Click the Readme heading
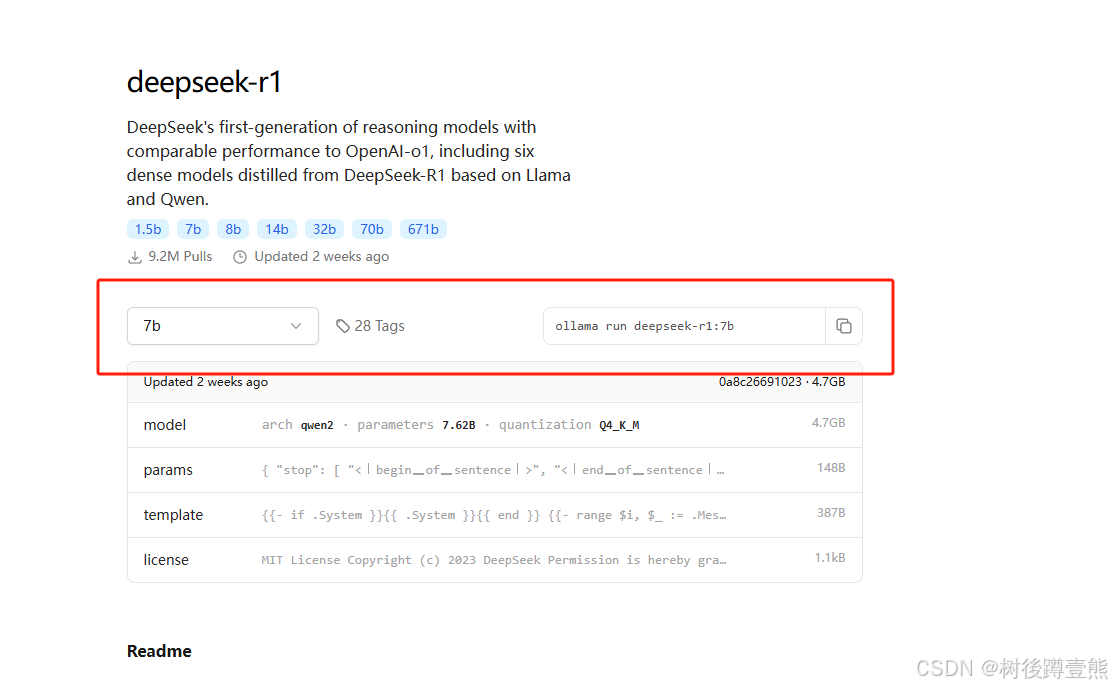 [x=159, y=651]
